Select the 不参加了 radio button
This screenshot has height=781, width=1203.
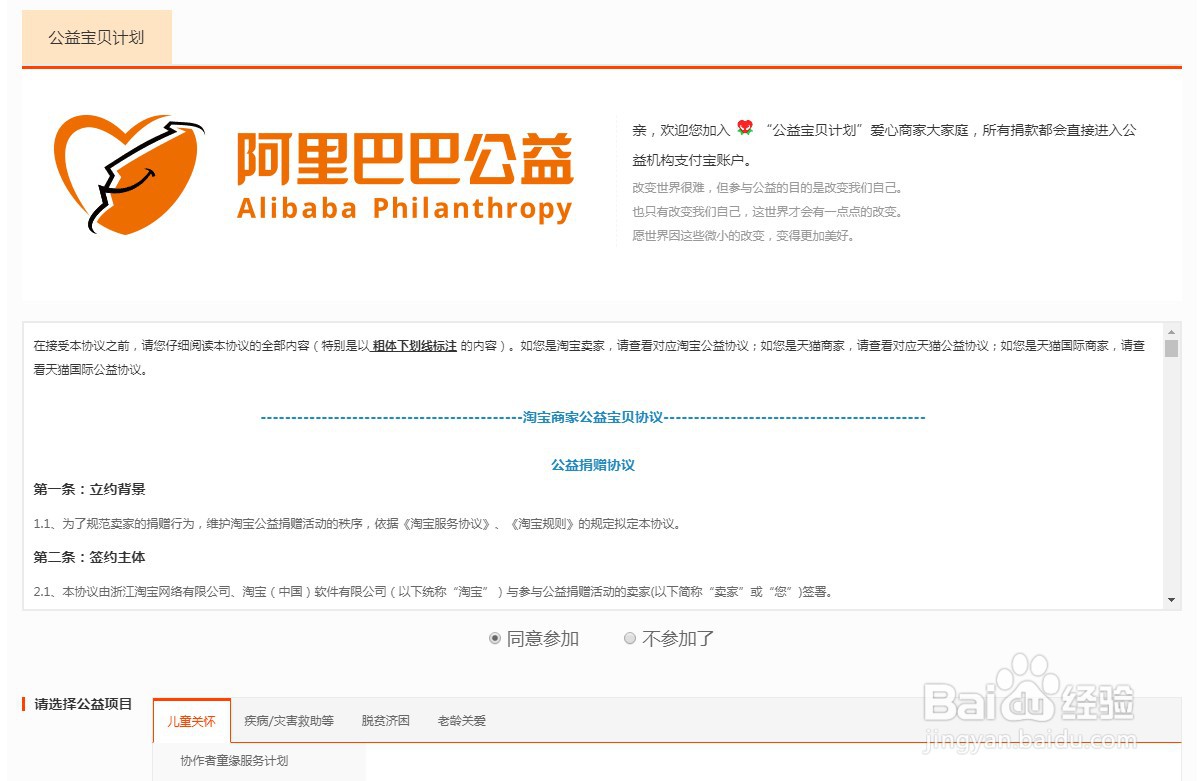tap(630, 638)
